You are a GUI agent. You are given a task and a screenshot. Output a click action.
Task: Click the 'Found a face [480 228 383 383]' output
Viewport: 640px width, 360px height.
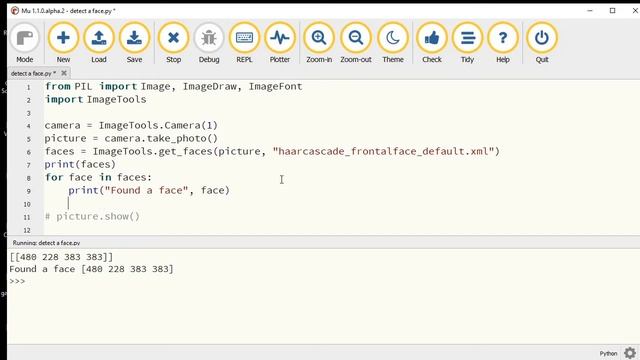click(91, 269)
